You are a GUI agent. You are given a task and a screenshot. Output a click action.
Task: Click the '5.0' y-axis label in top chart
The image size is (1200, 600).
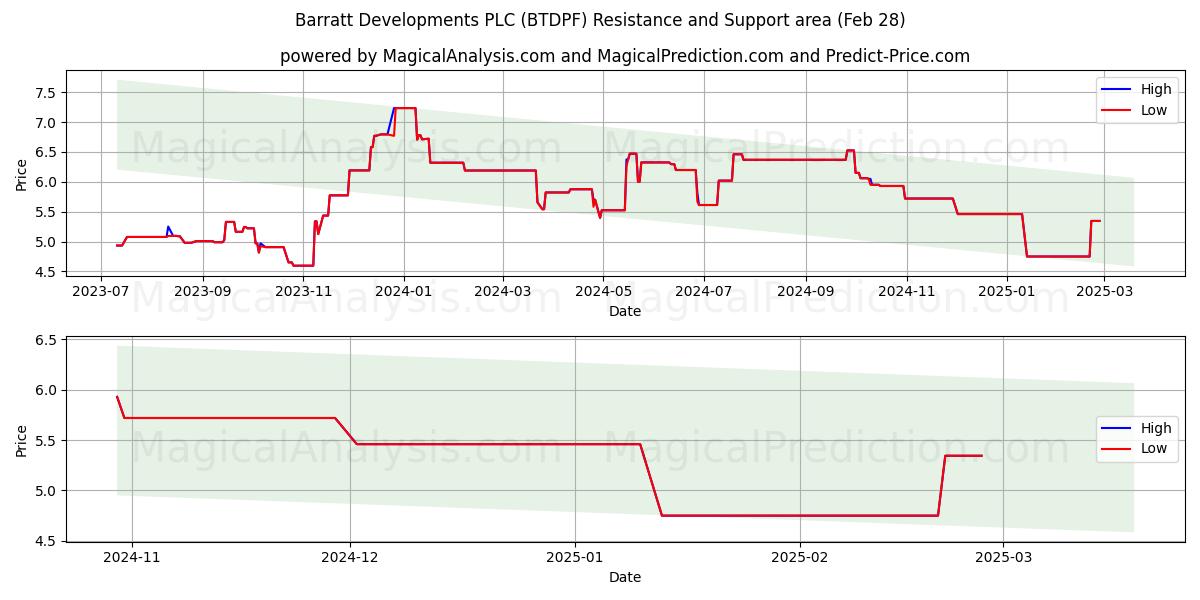48,242
